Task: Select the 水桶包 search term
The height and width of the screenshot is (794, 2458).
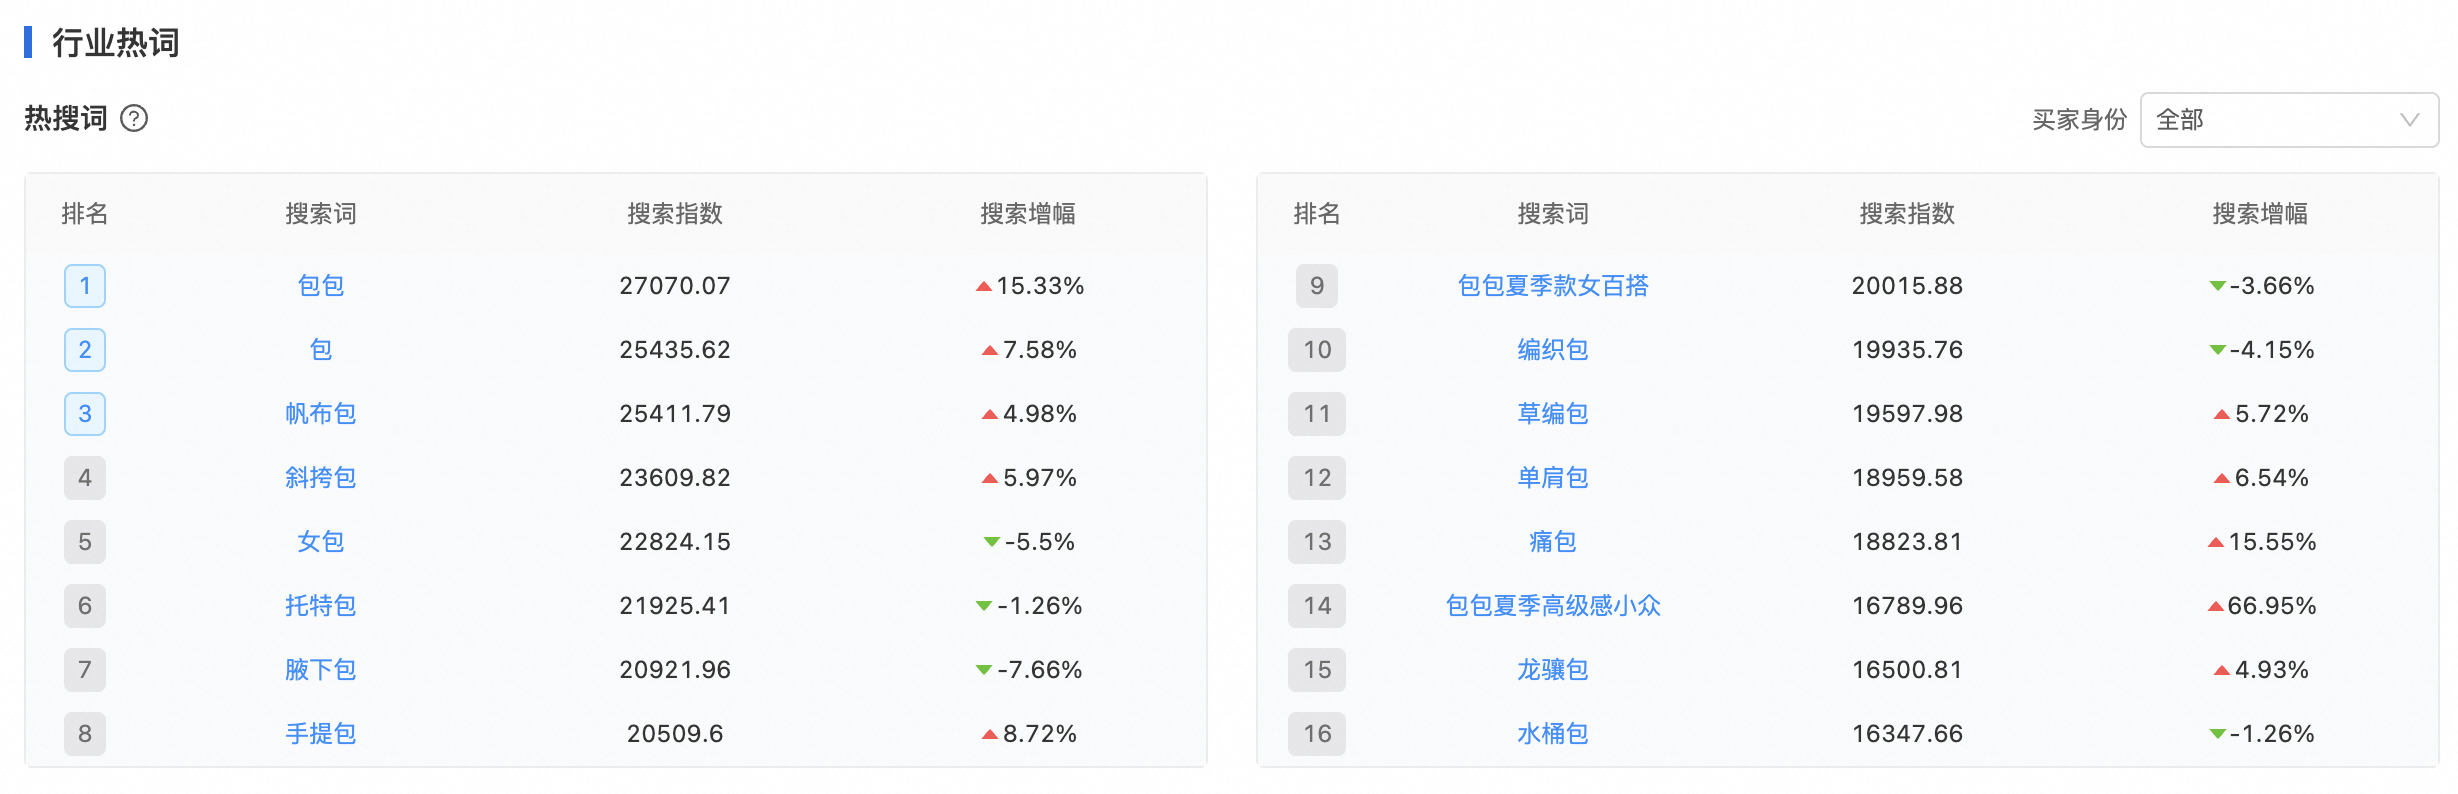Action: point(1553,734)
